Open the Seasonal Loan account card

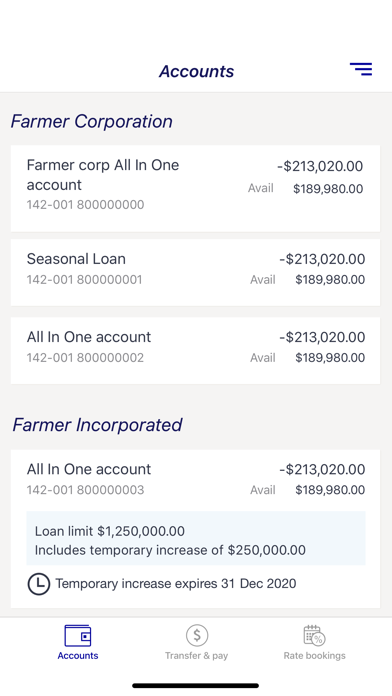[x=195, y=272]
